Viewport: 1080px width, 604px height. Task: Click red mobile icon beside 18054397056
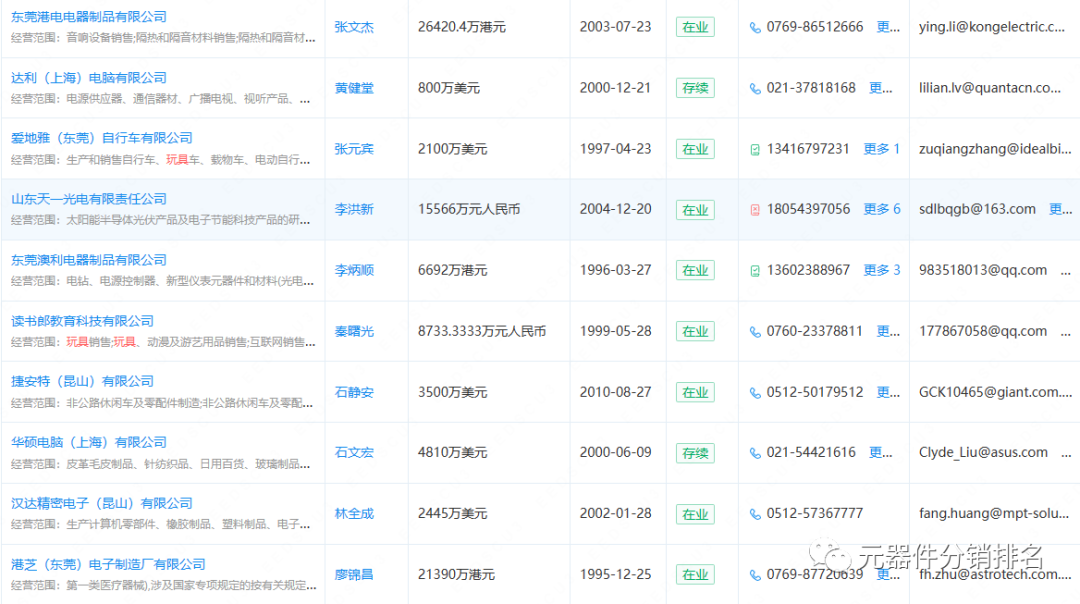[x=755, y=210]
